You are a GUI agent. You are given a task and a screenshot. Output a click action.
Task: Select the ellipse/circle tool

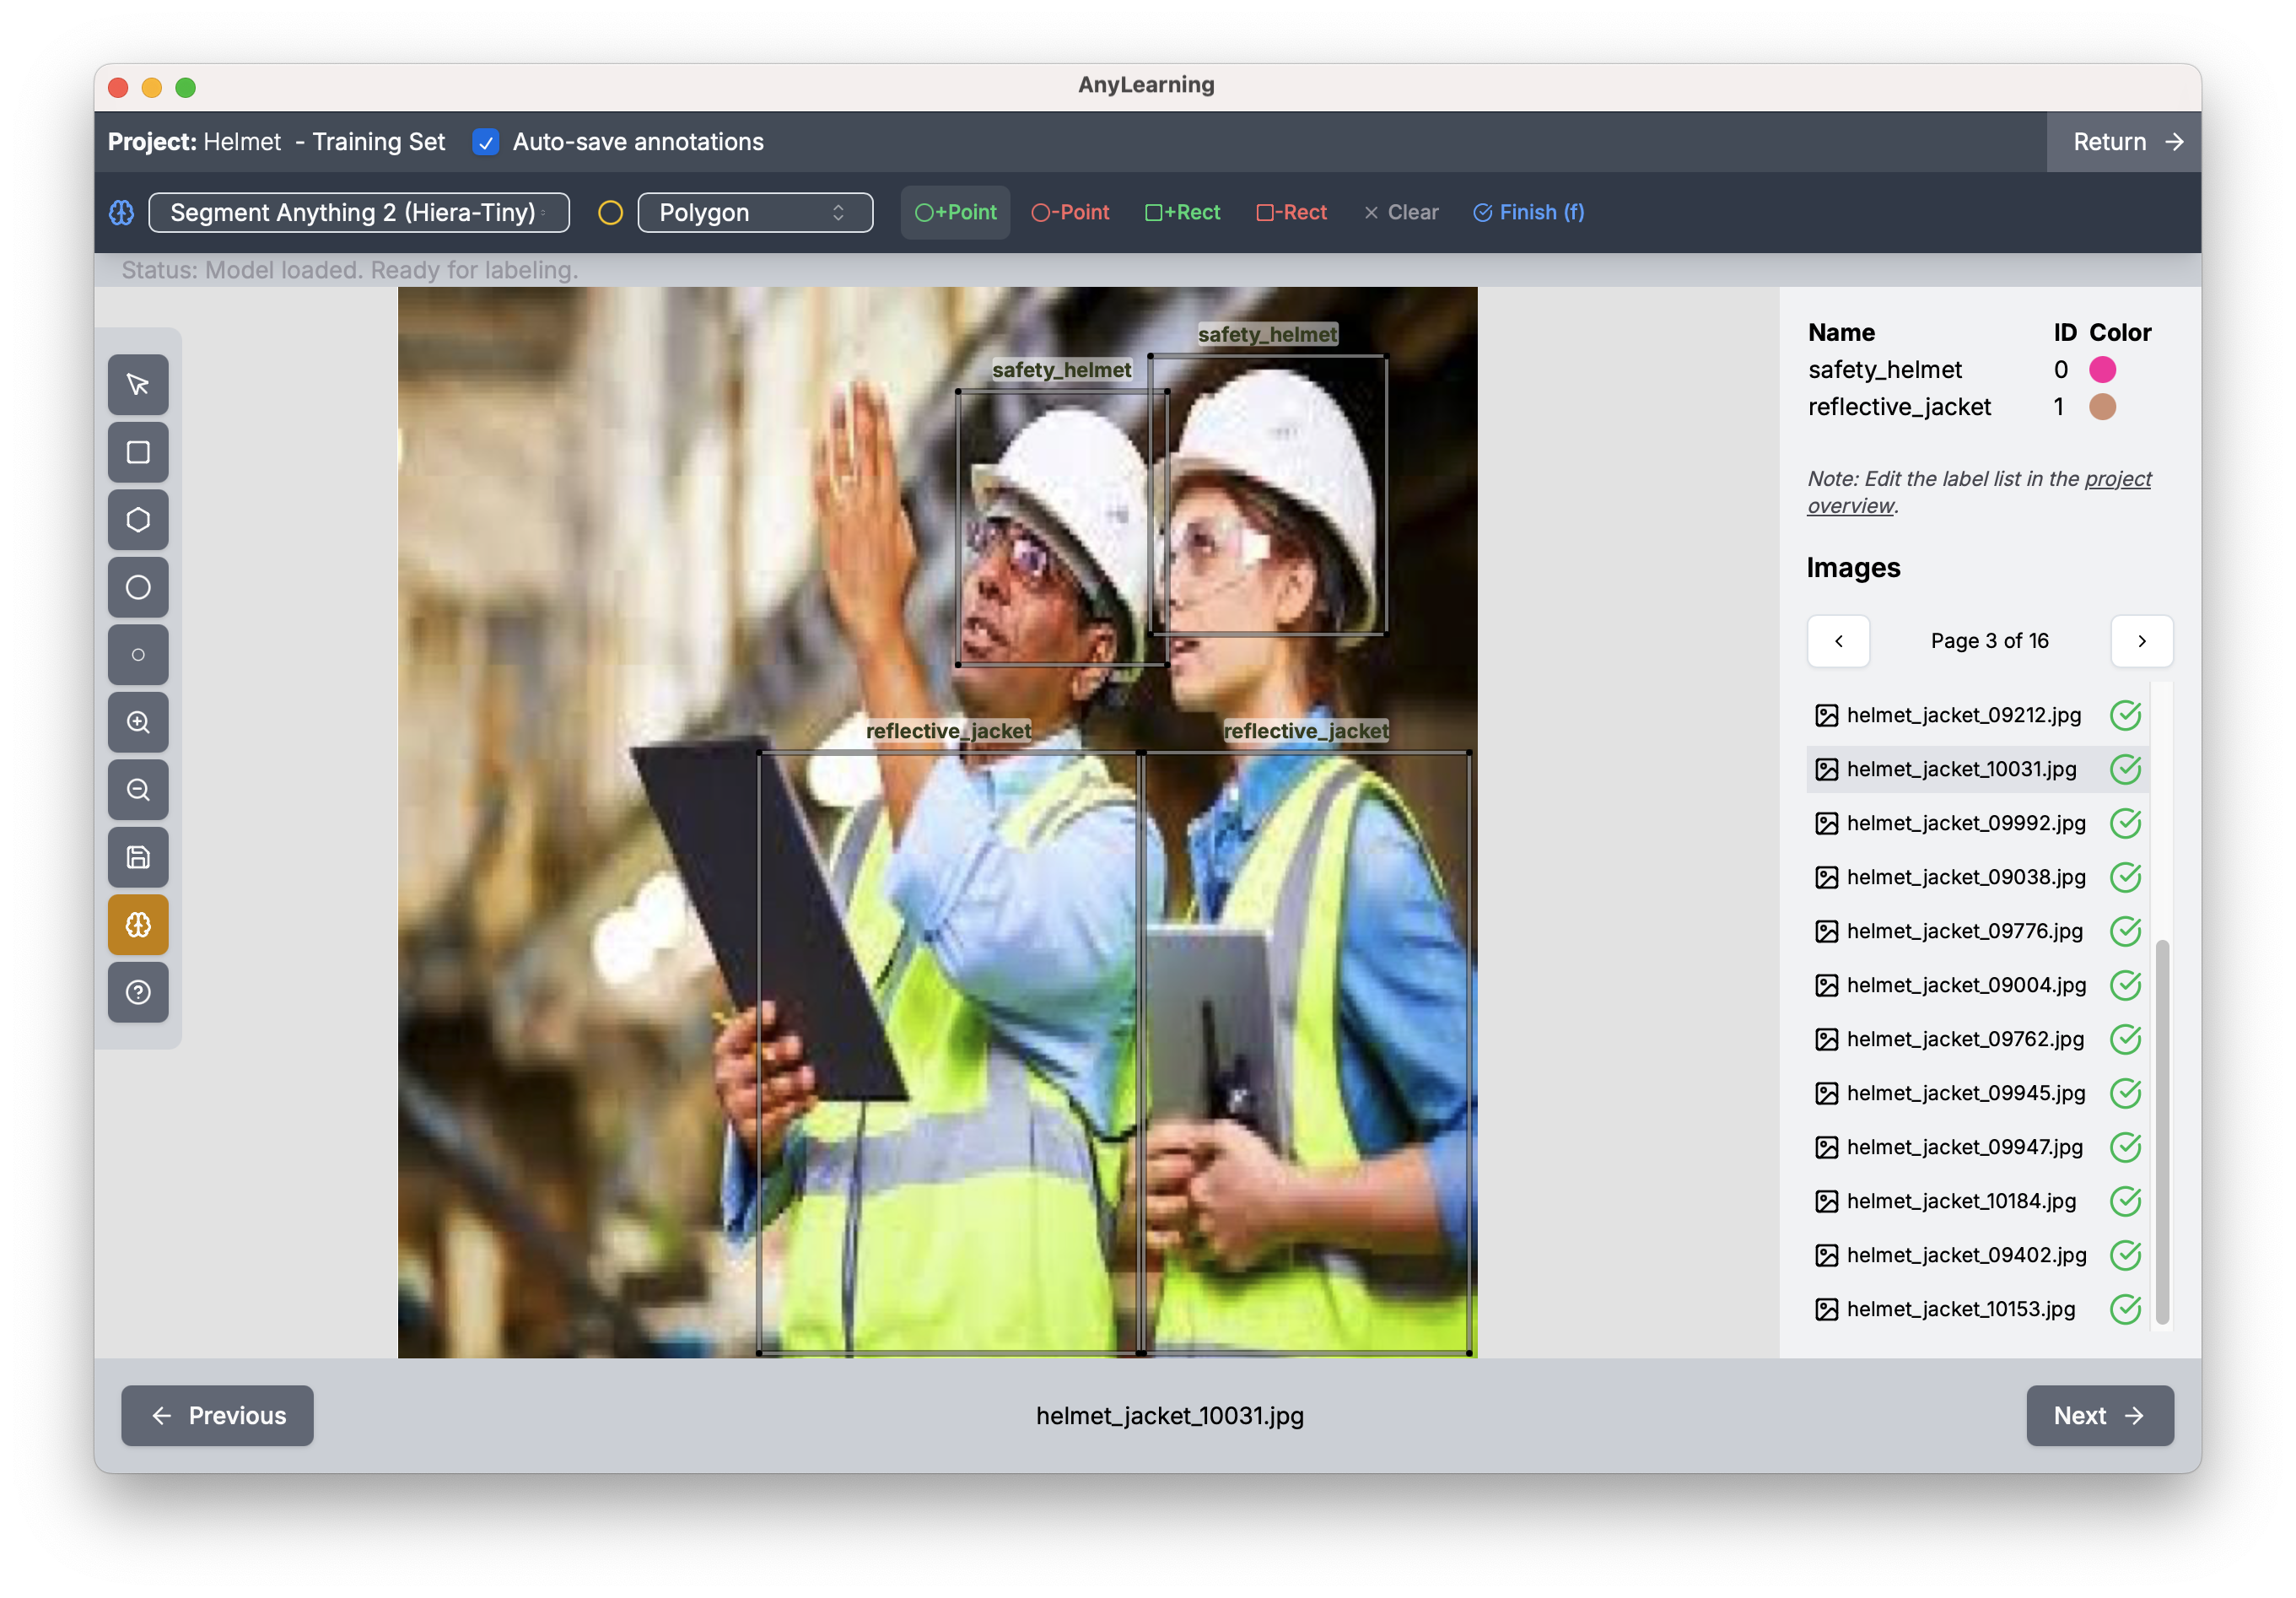tap(137, 586)
